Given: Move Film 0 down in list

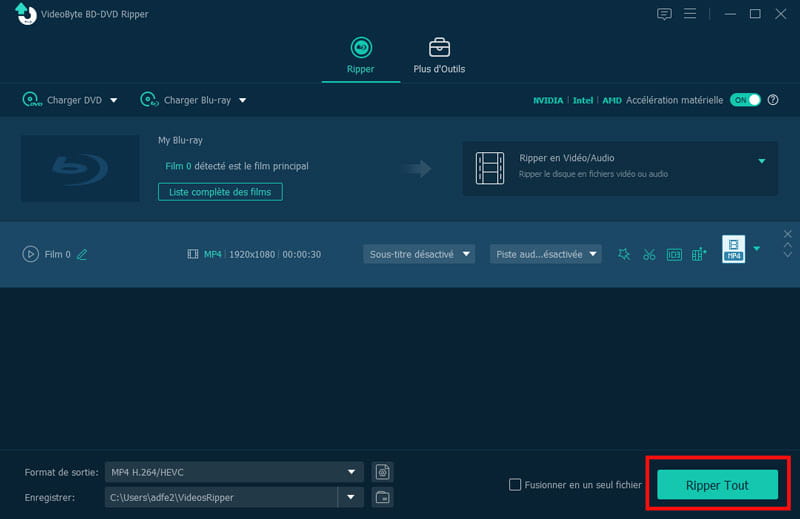Looking at the screenshot, I should 788,254.
